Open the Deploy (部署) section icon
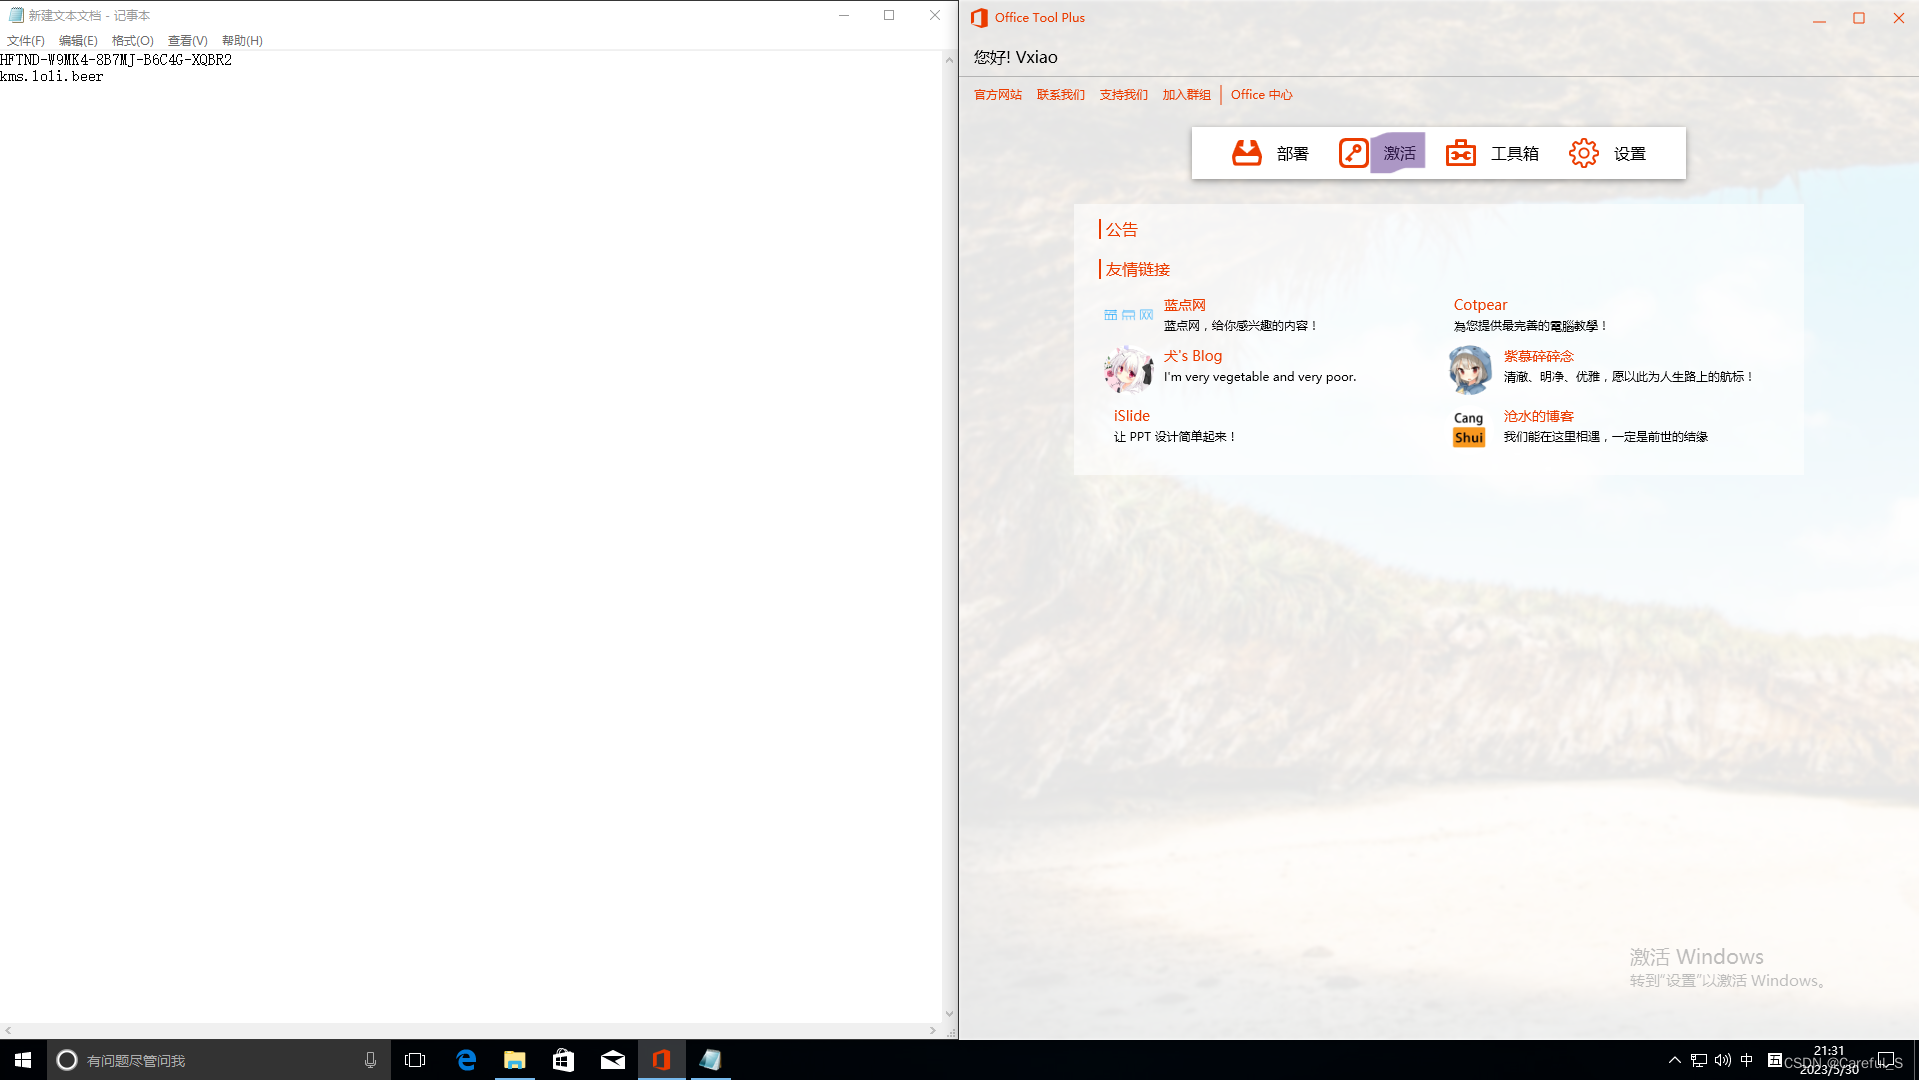 coord(1246,153)
